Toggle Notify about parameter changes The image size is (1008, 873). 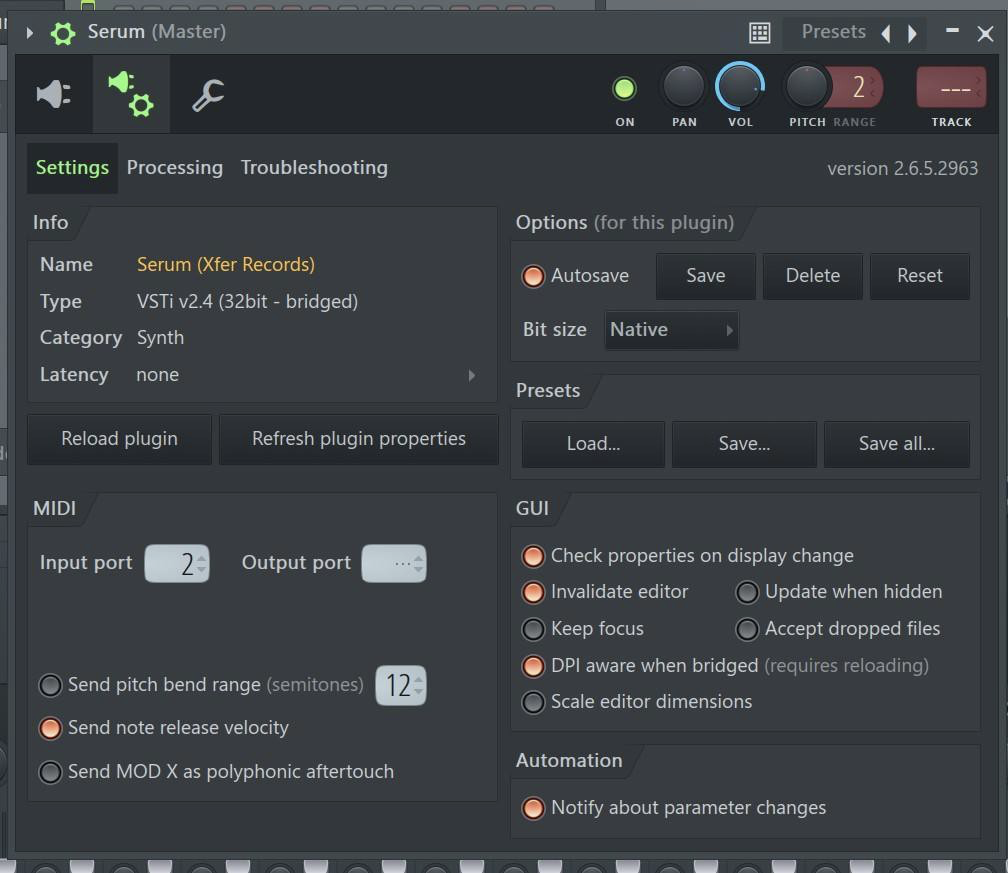click(x=533, y=808)
